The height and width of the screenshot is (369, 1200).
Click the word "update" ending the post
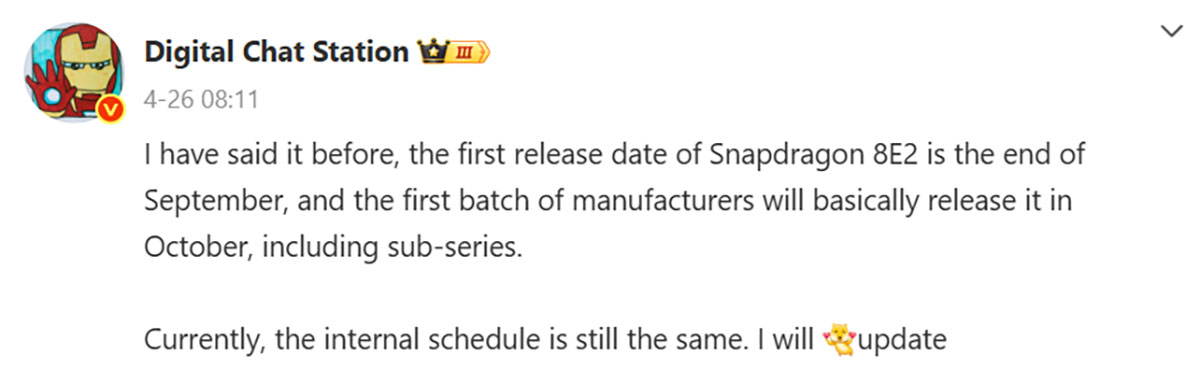pyautogui.click(x=903, y=339)
